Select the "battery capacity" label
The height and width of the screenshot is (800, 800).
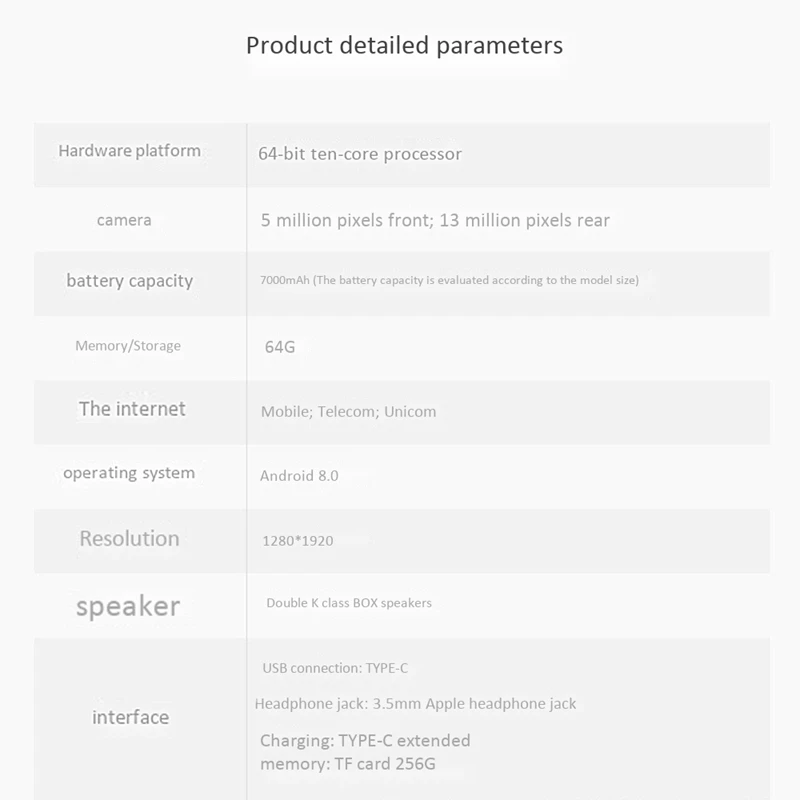point(129,281)
